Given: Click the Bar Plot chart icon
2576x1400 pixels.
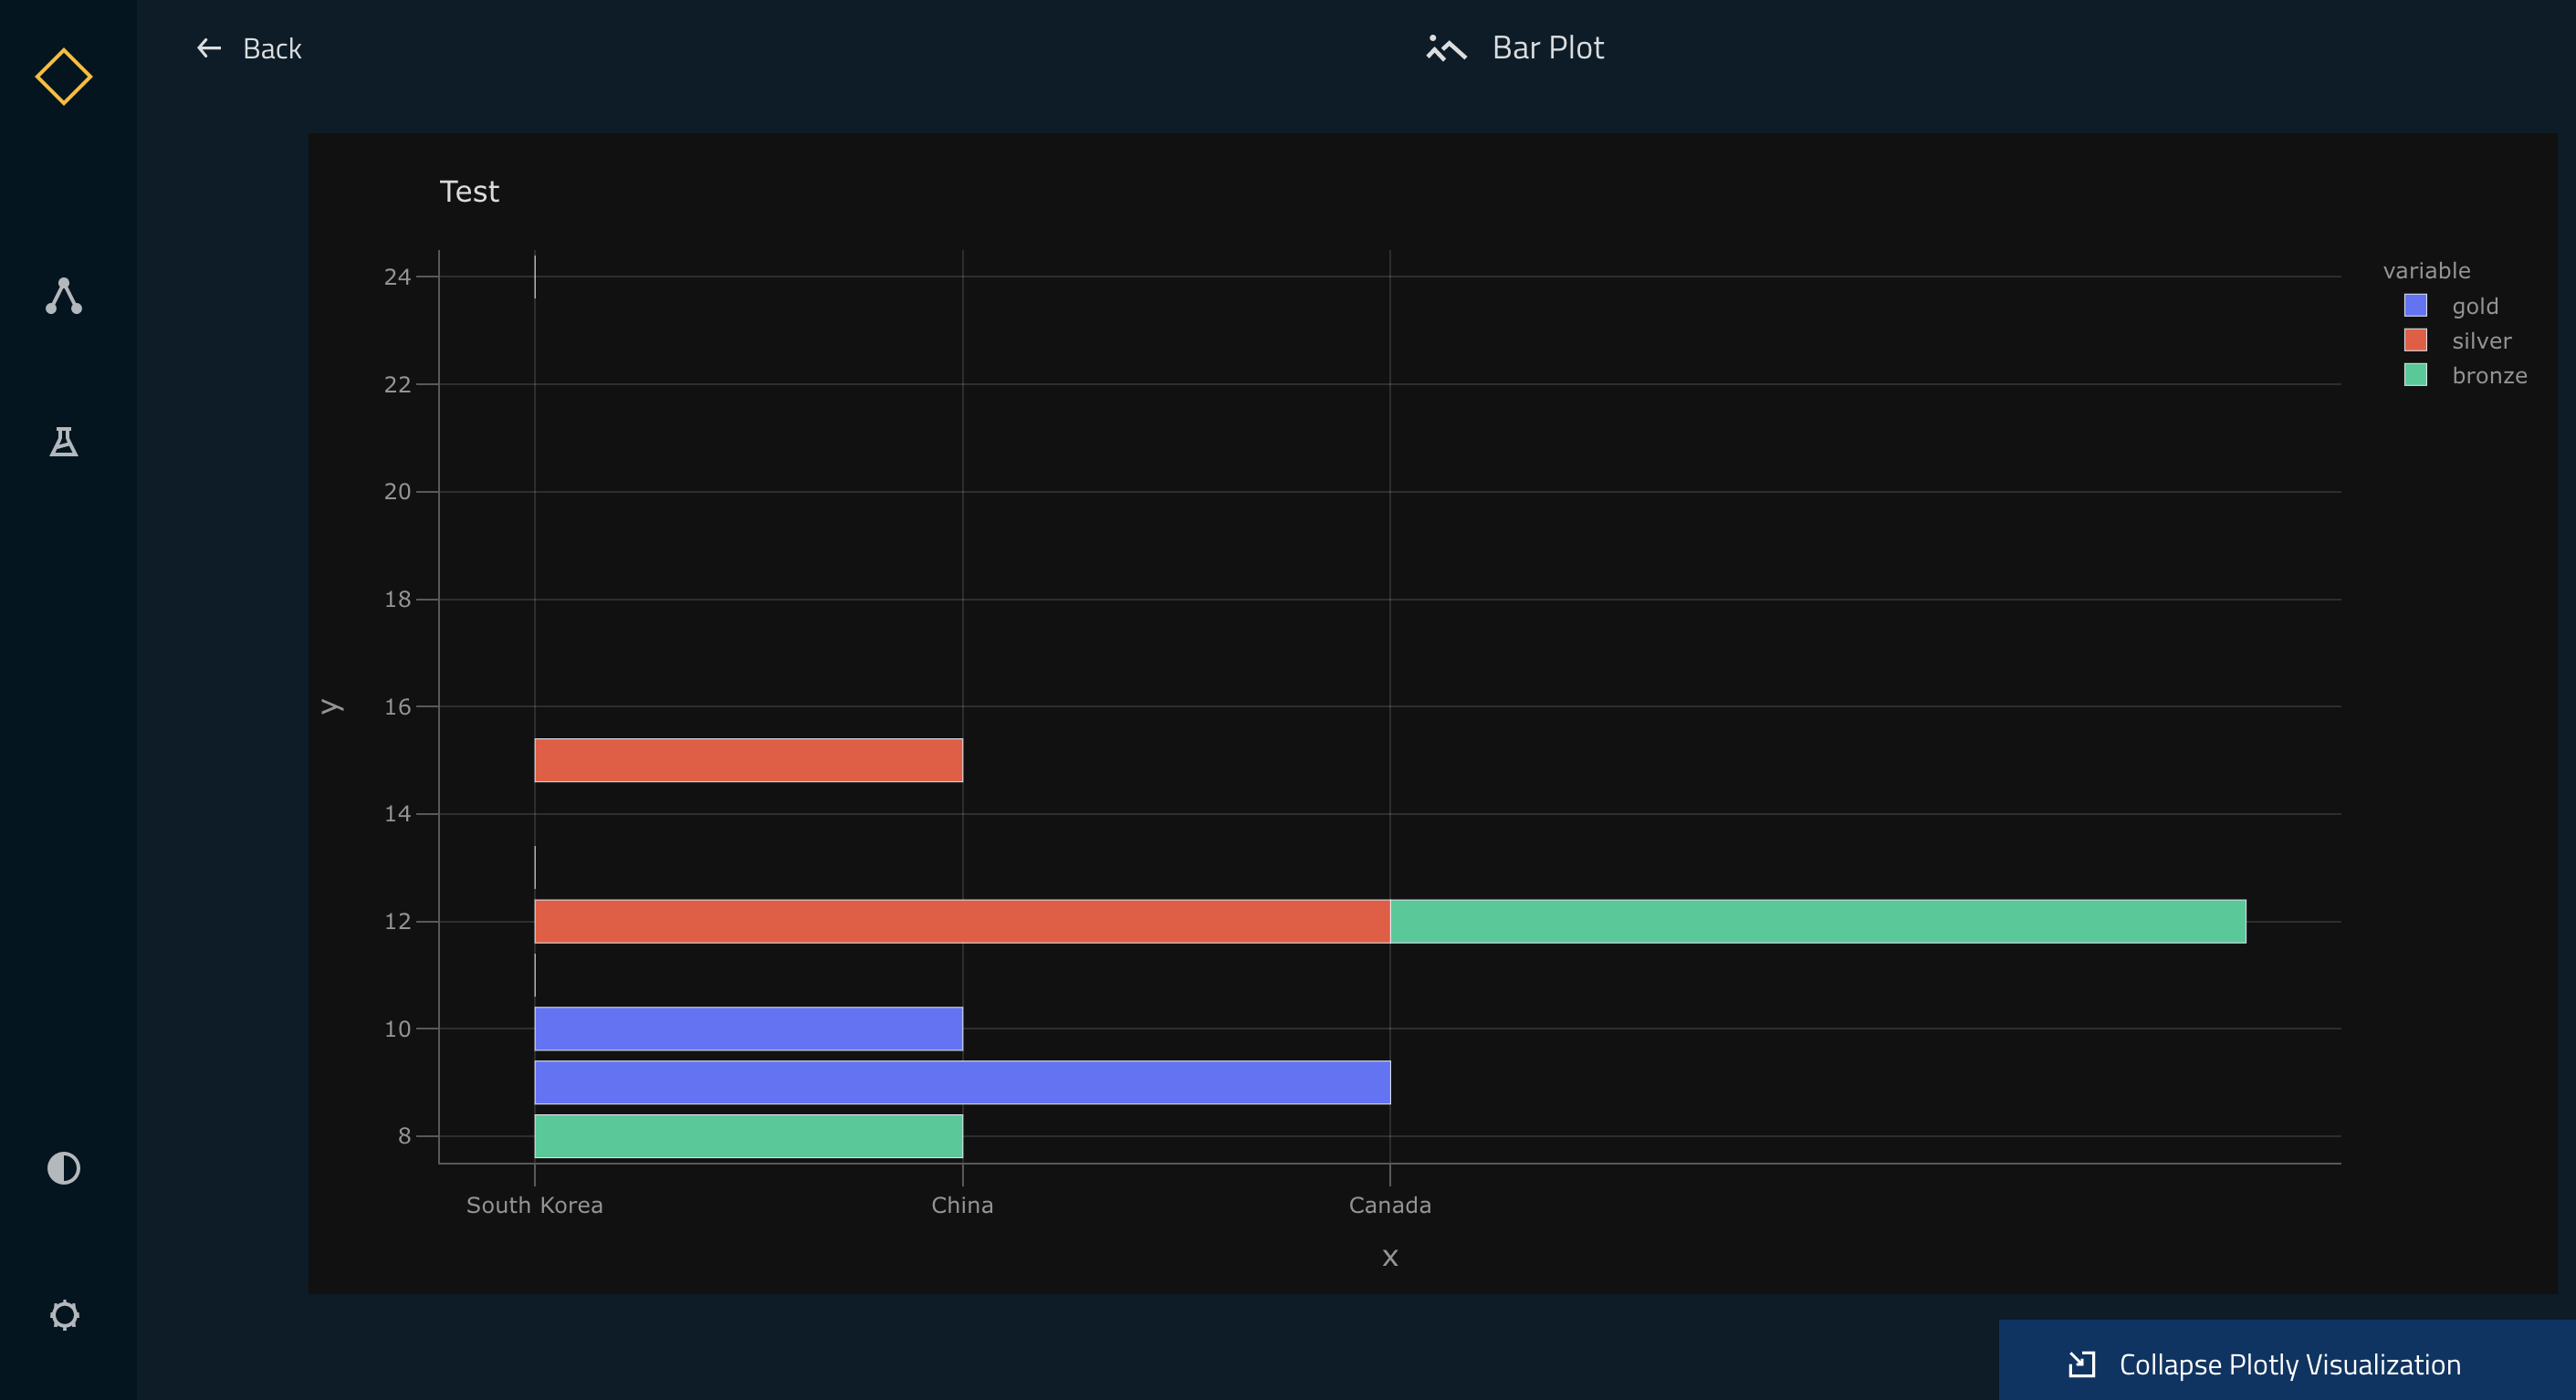Looking at the screenshot, I should point(1446,48).
